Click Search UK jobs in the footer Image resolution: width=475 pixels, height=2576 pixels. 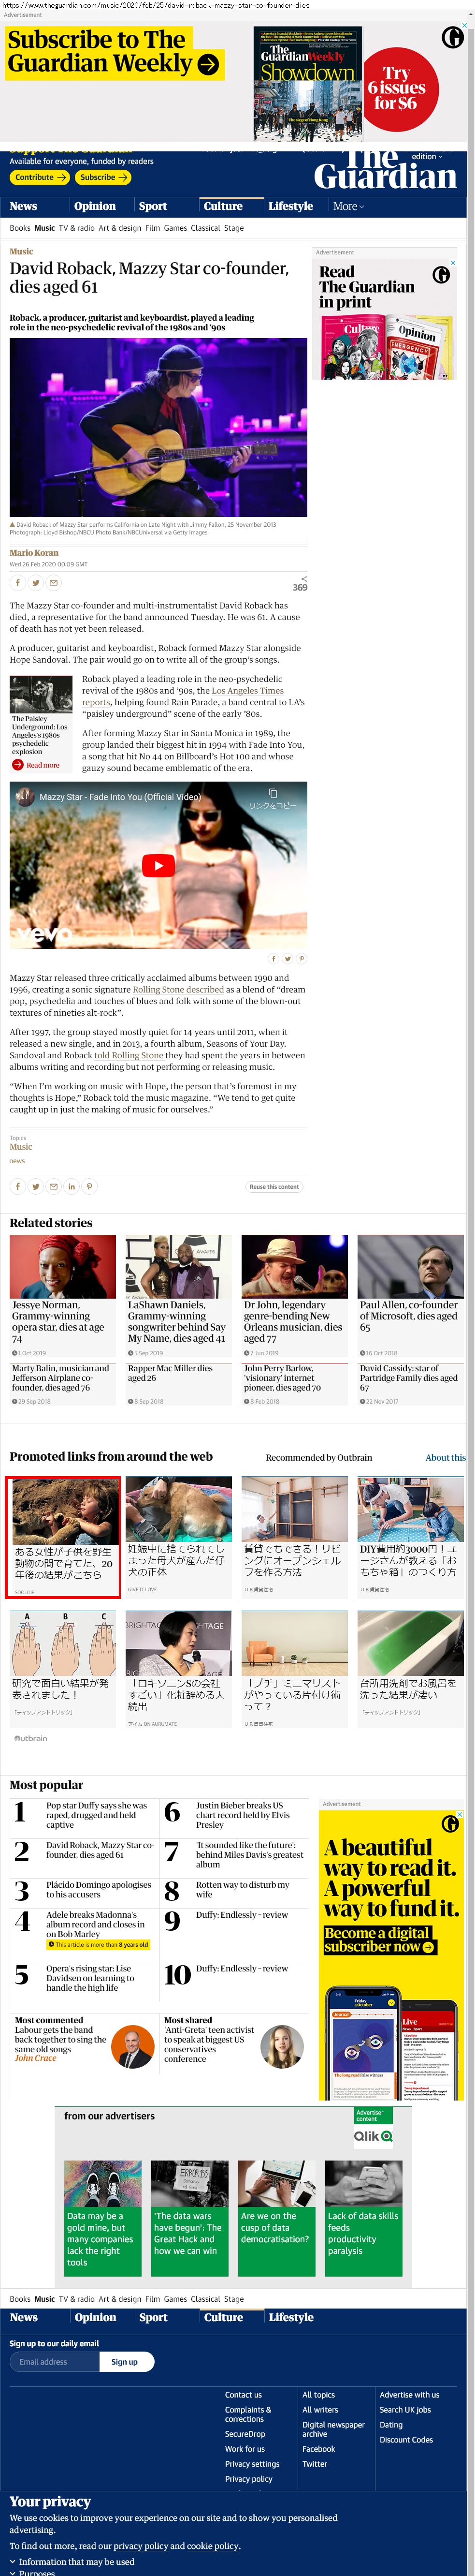point(405,2409)
